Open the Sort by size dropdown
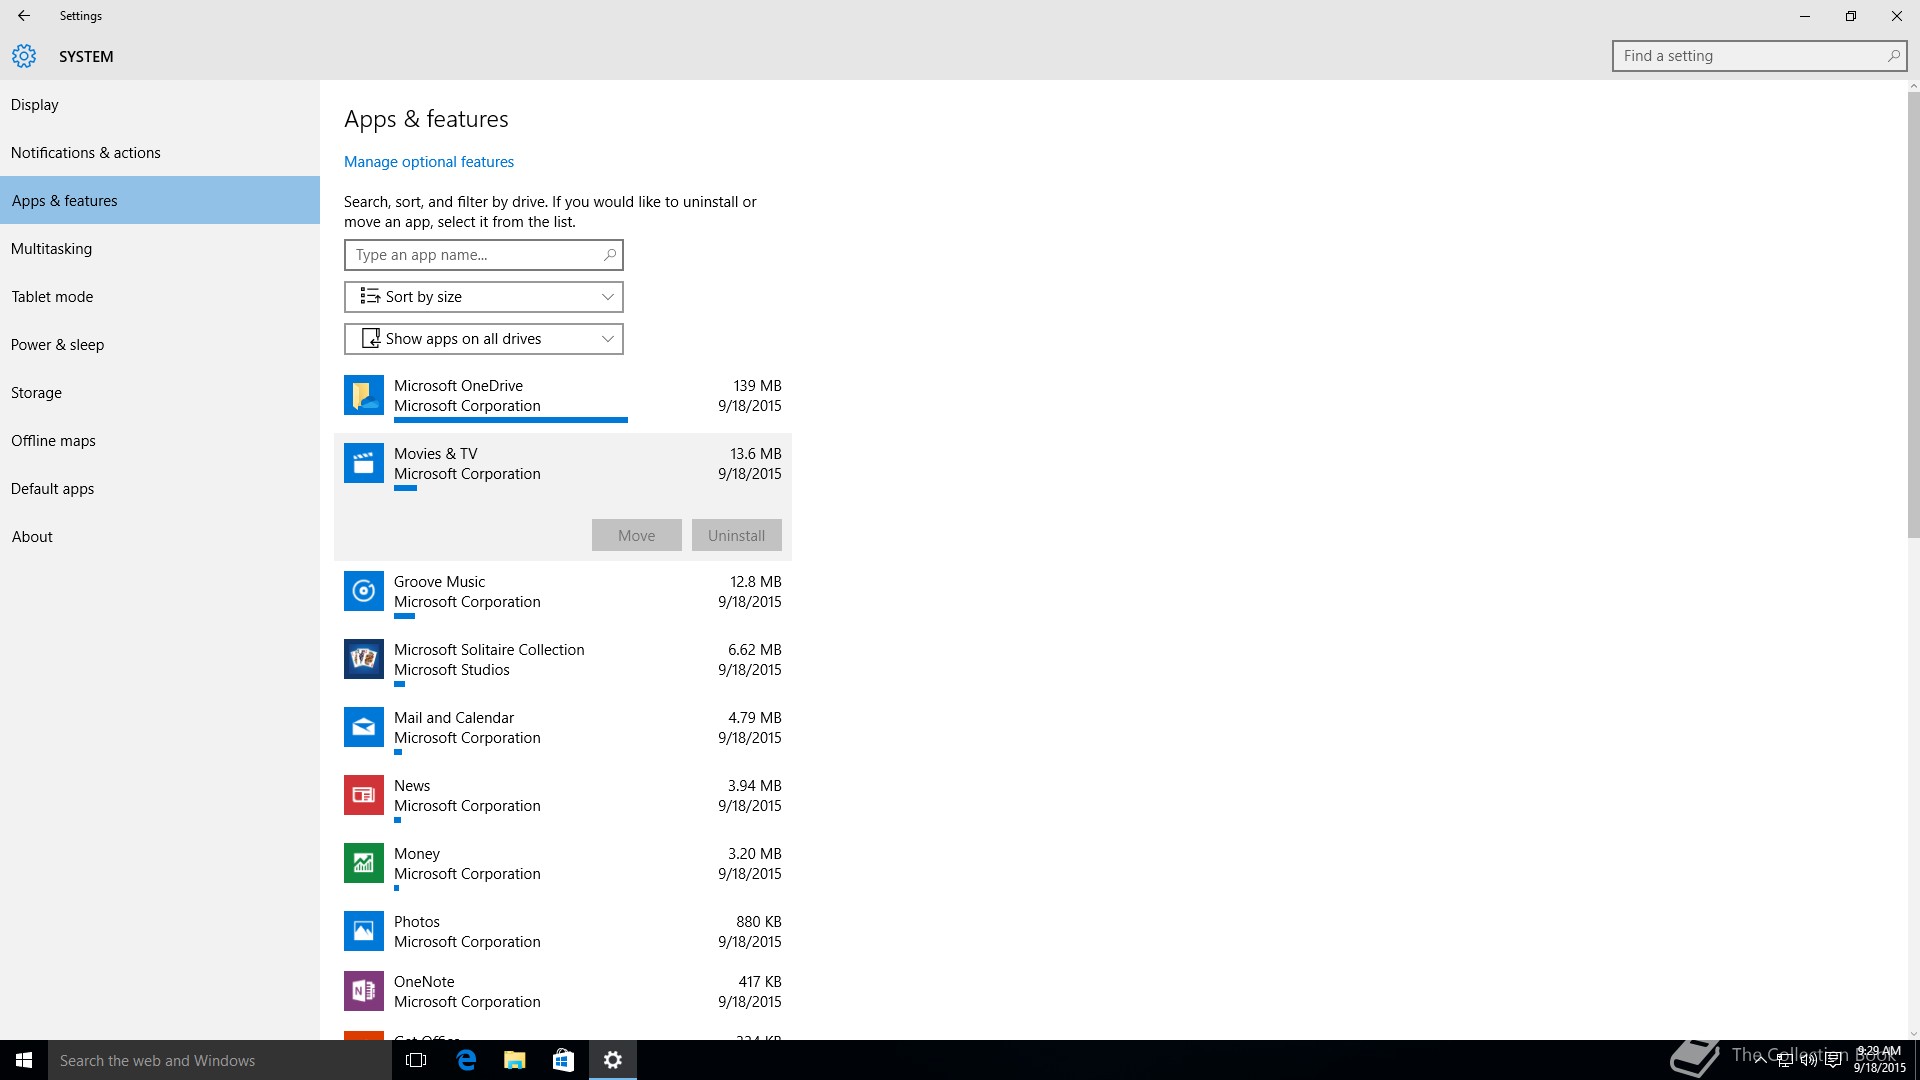This screenshot has width=1920, height=1080. click(x=484, y=297)
